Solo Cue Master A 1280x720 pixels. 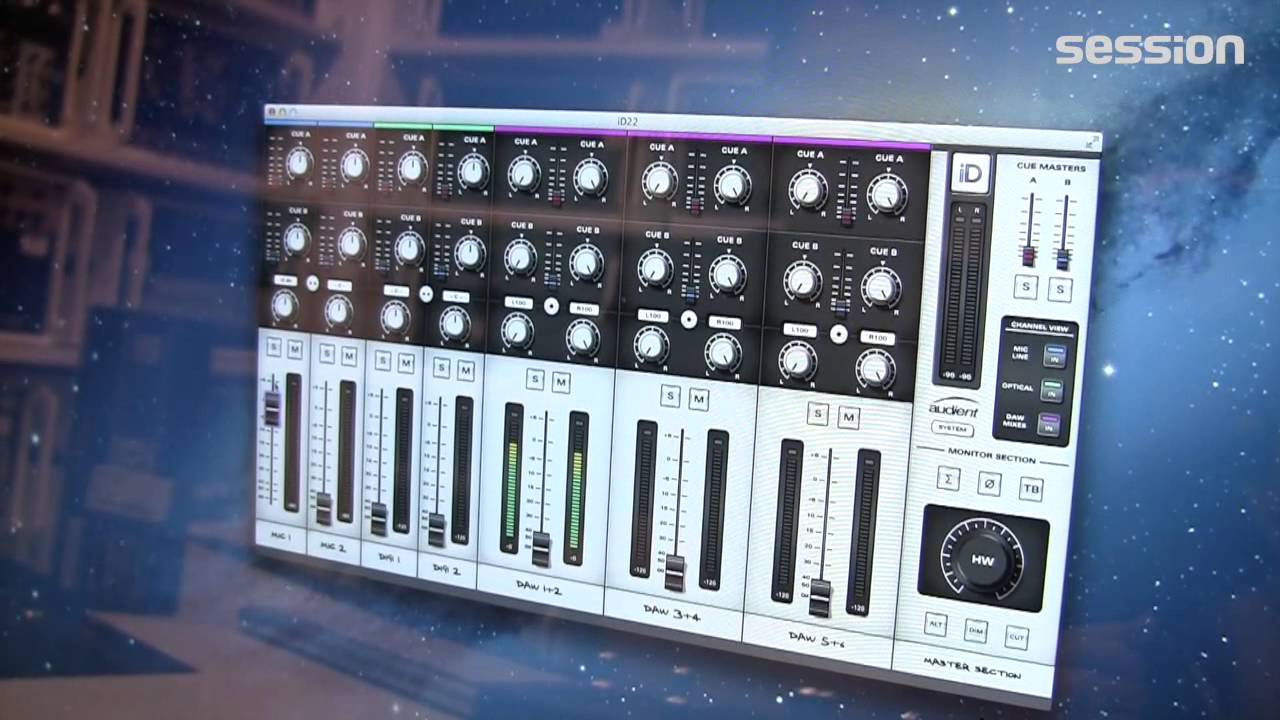click(x=1025, y=287)
